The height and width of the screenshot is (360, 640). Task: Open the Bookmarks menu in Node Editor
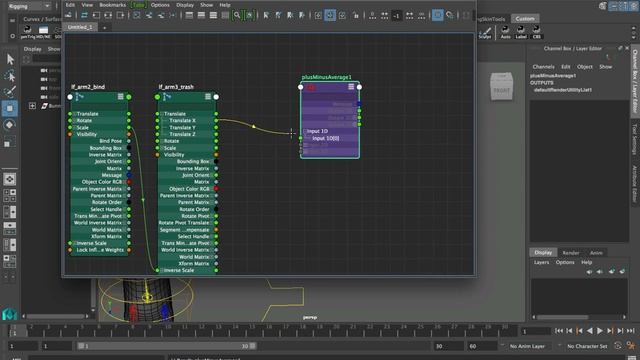[x=112, y=5]
